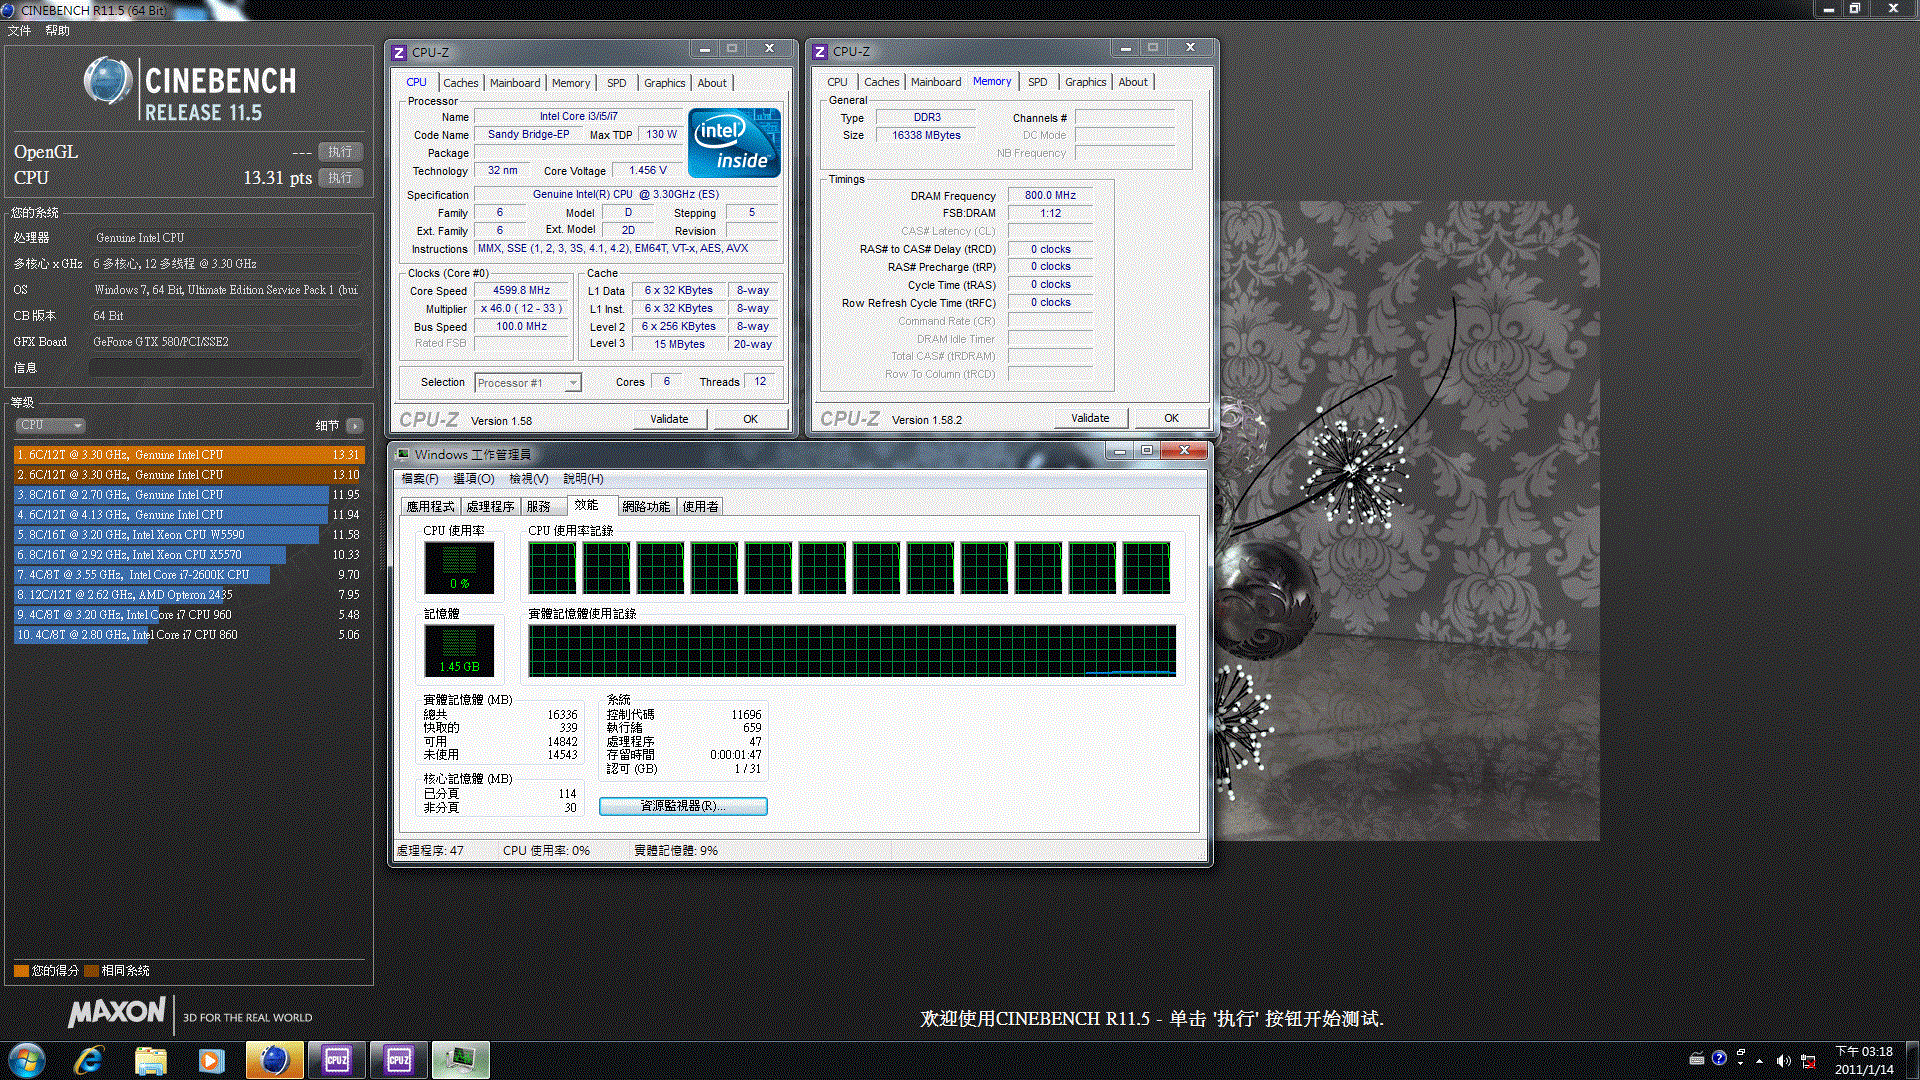This screenshot has width=1920, height=1080.
Task: Switch to 網路功能 tab in Task Manager
Action: pos(646,507)
